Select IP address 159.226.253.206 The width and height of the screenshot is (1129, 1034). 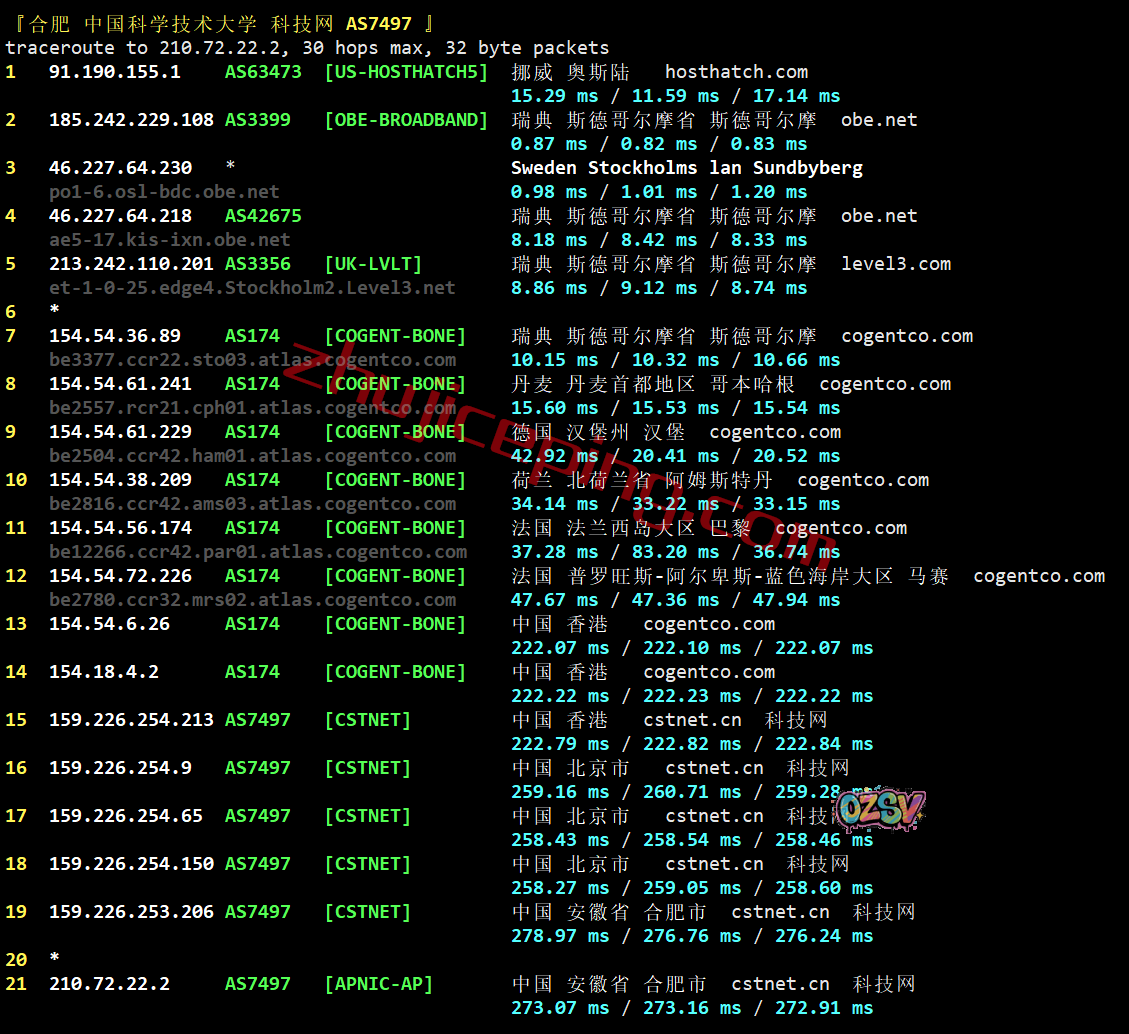click(x=131, y=912)
